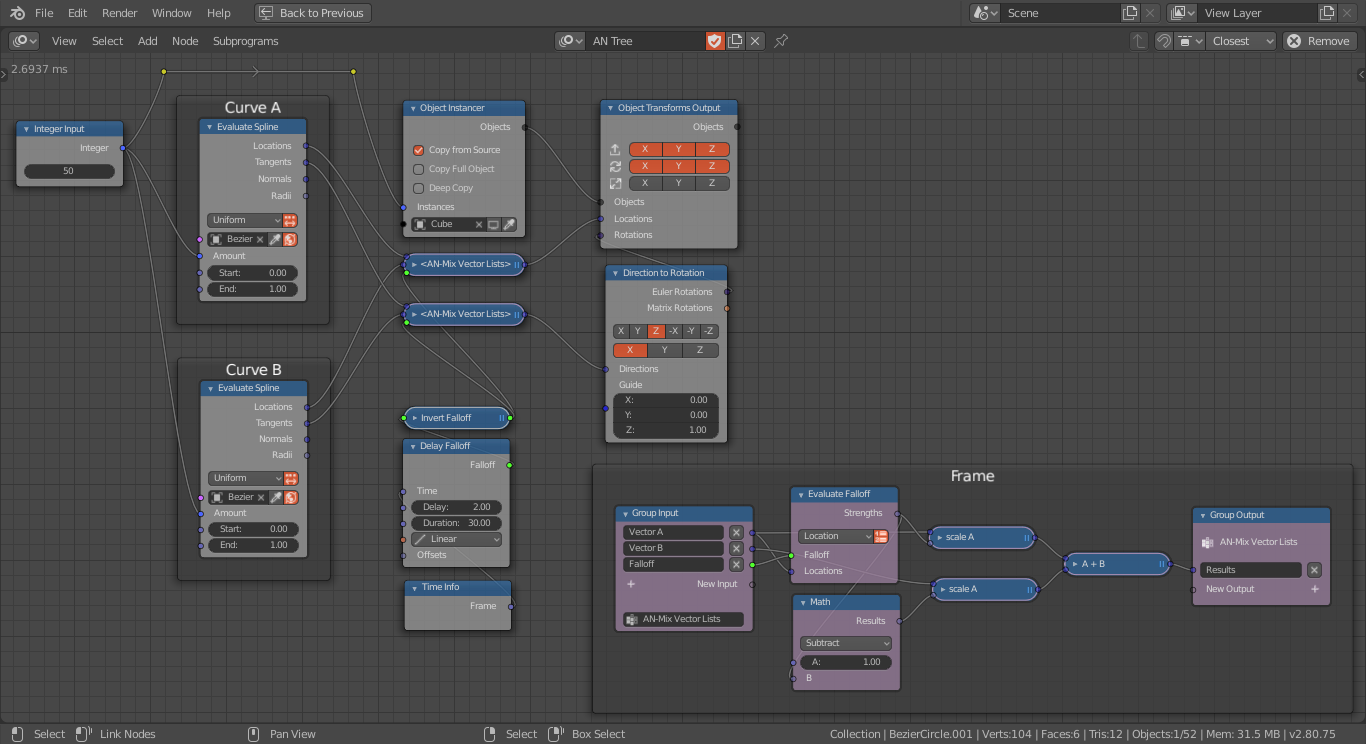Pin the node tree with pin icon
Viewport: 1366px width, 744px height.
click(x=782, y=41)
